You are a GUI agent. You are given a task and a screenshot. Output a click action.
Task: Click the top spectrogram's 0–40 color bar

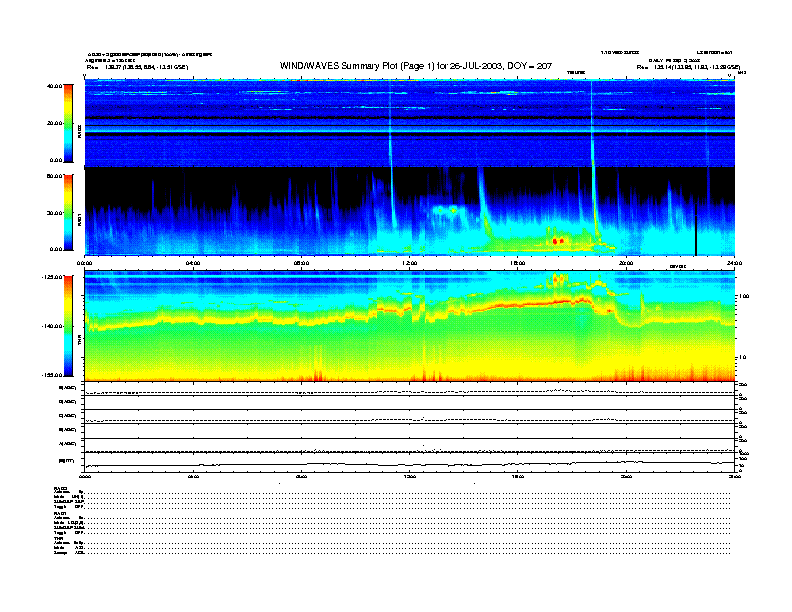pos(68,124)
